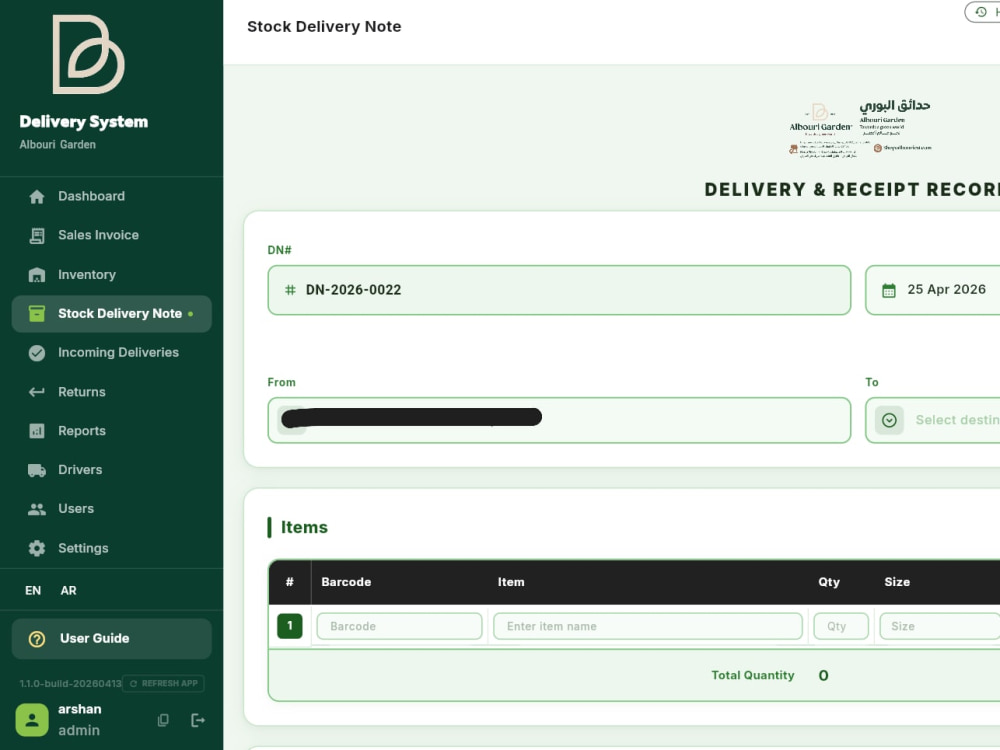This screenshot has width=1000, height=750.
Task: Click the DN# field label
Action: coord(279,250)
